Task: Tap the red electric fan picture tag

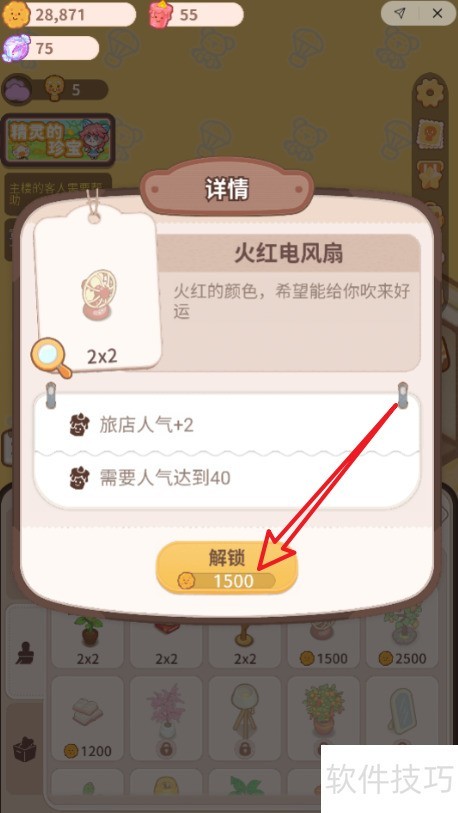Action: [98, 290]
